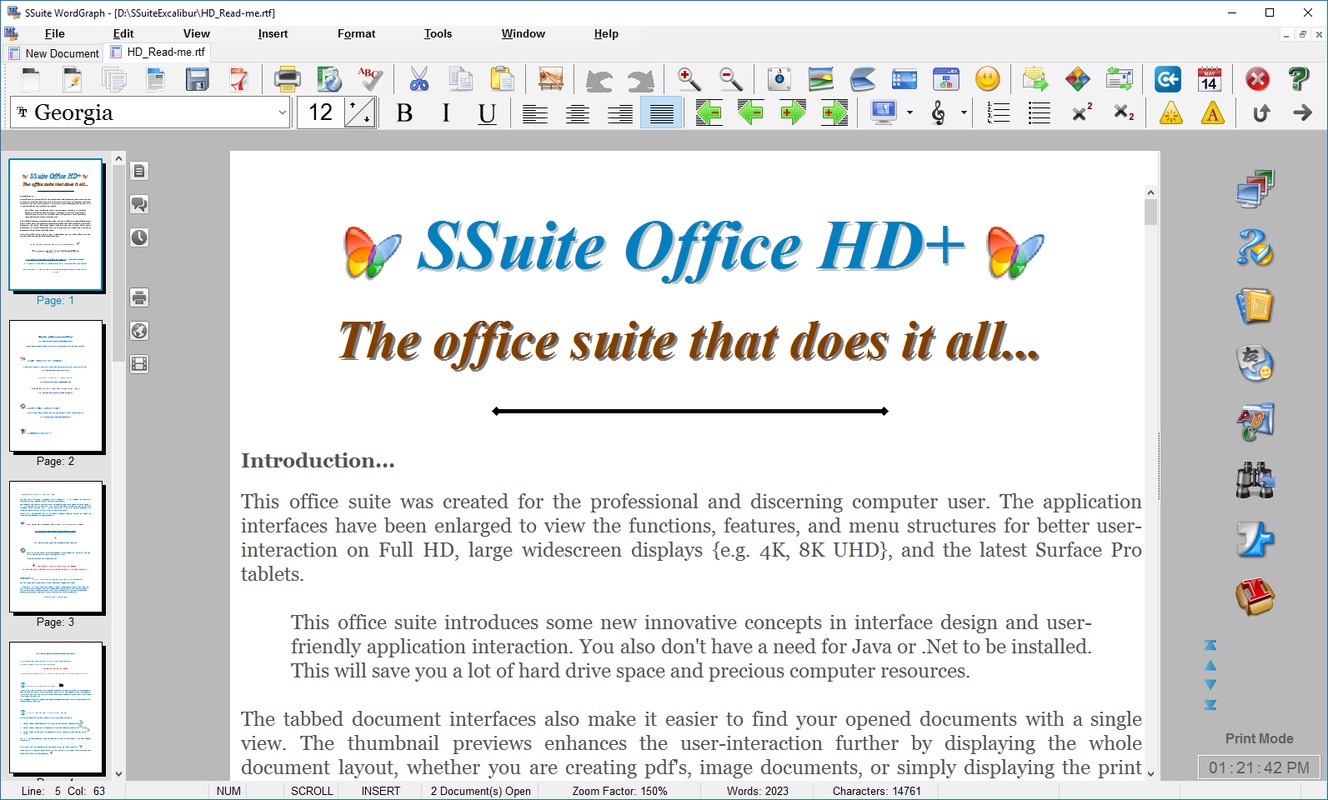Click 'Words: 2023' in status bar
This screenshot has height=800, width=1328.
click(x=757, y=791)
